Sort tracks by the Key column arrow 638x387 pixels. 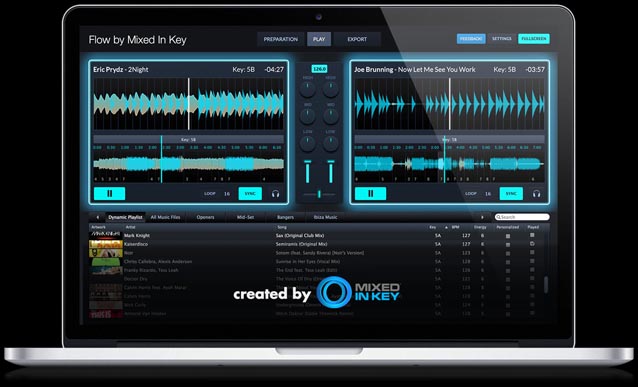pyautogui.click(x=446, y=227)
